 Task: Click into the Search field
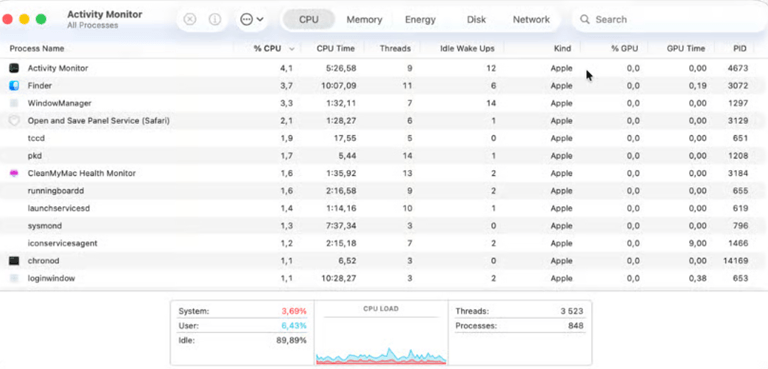[669, 20]
